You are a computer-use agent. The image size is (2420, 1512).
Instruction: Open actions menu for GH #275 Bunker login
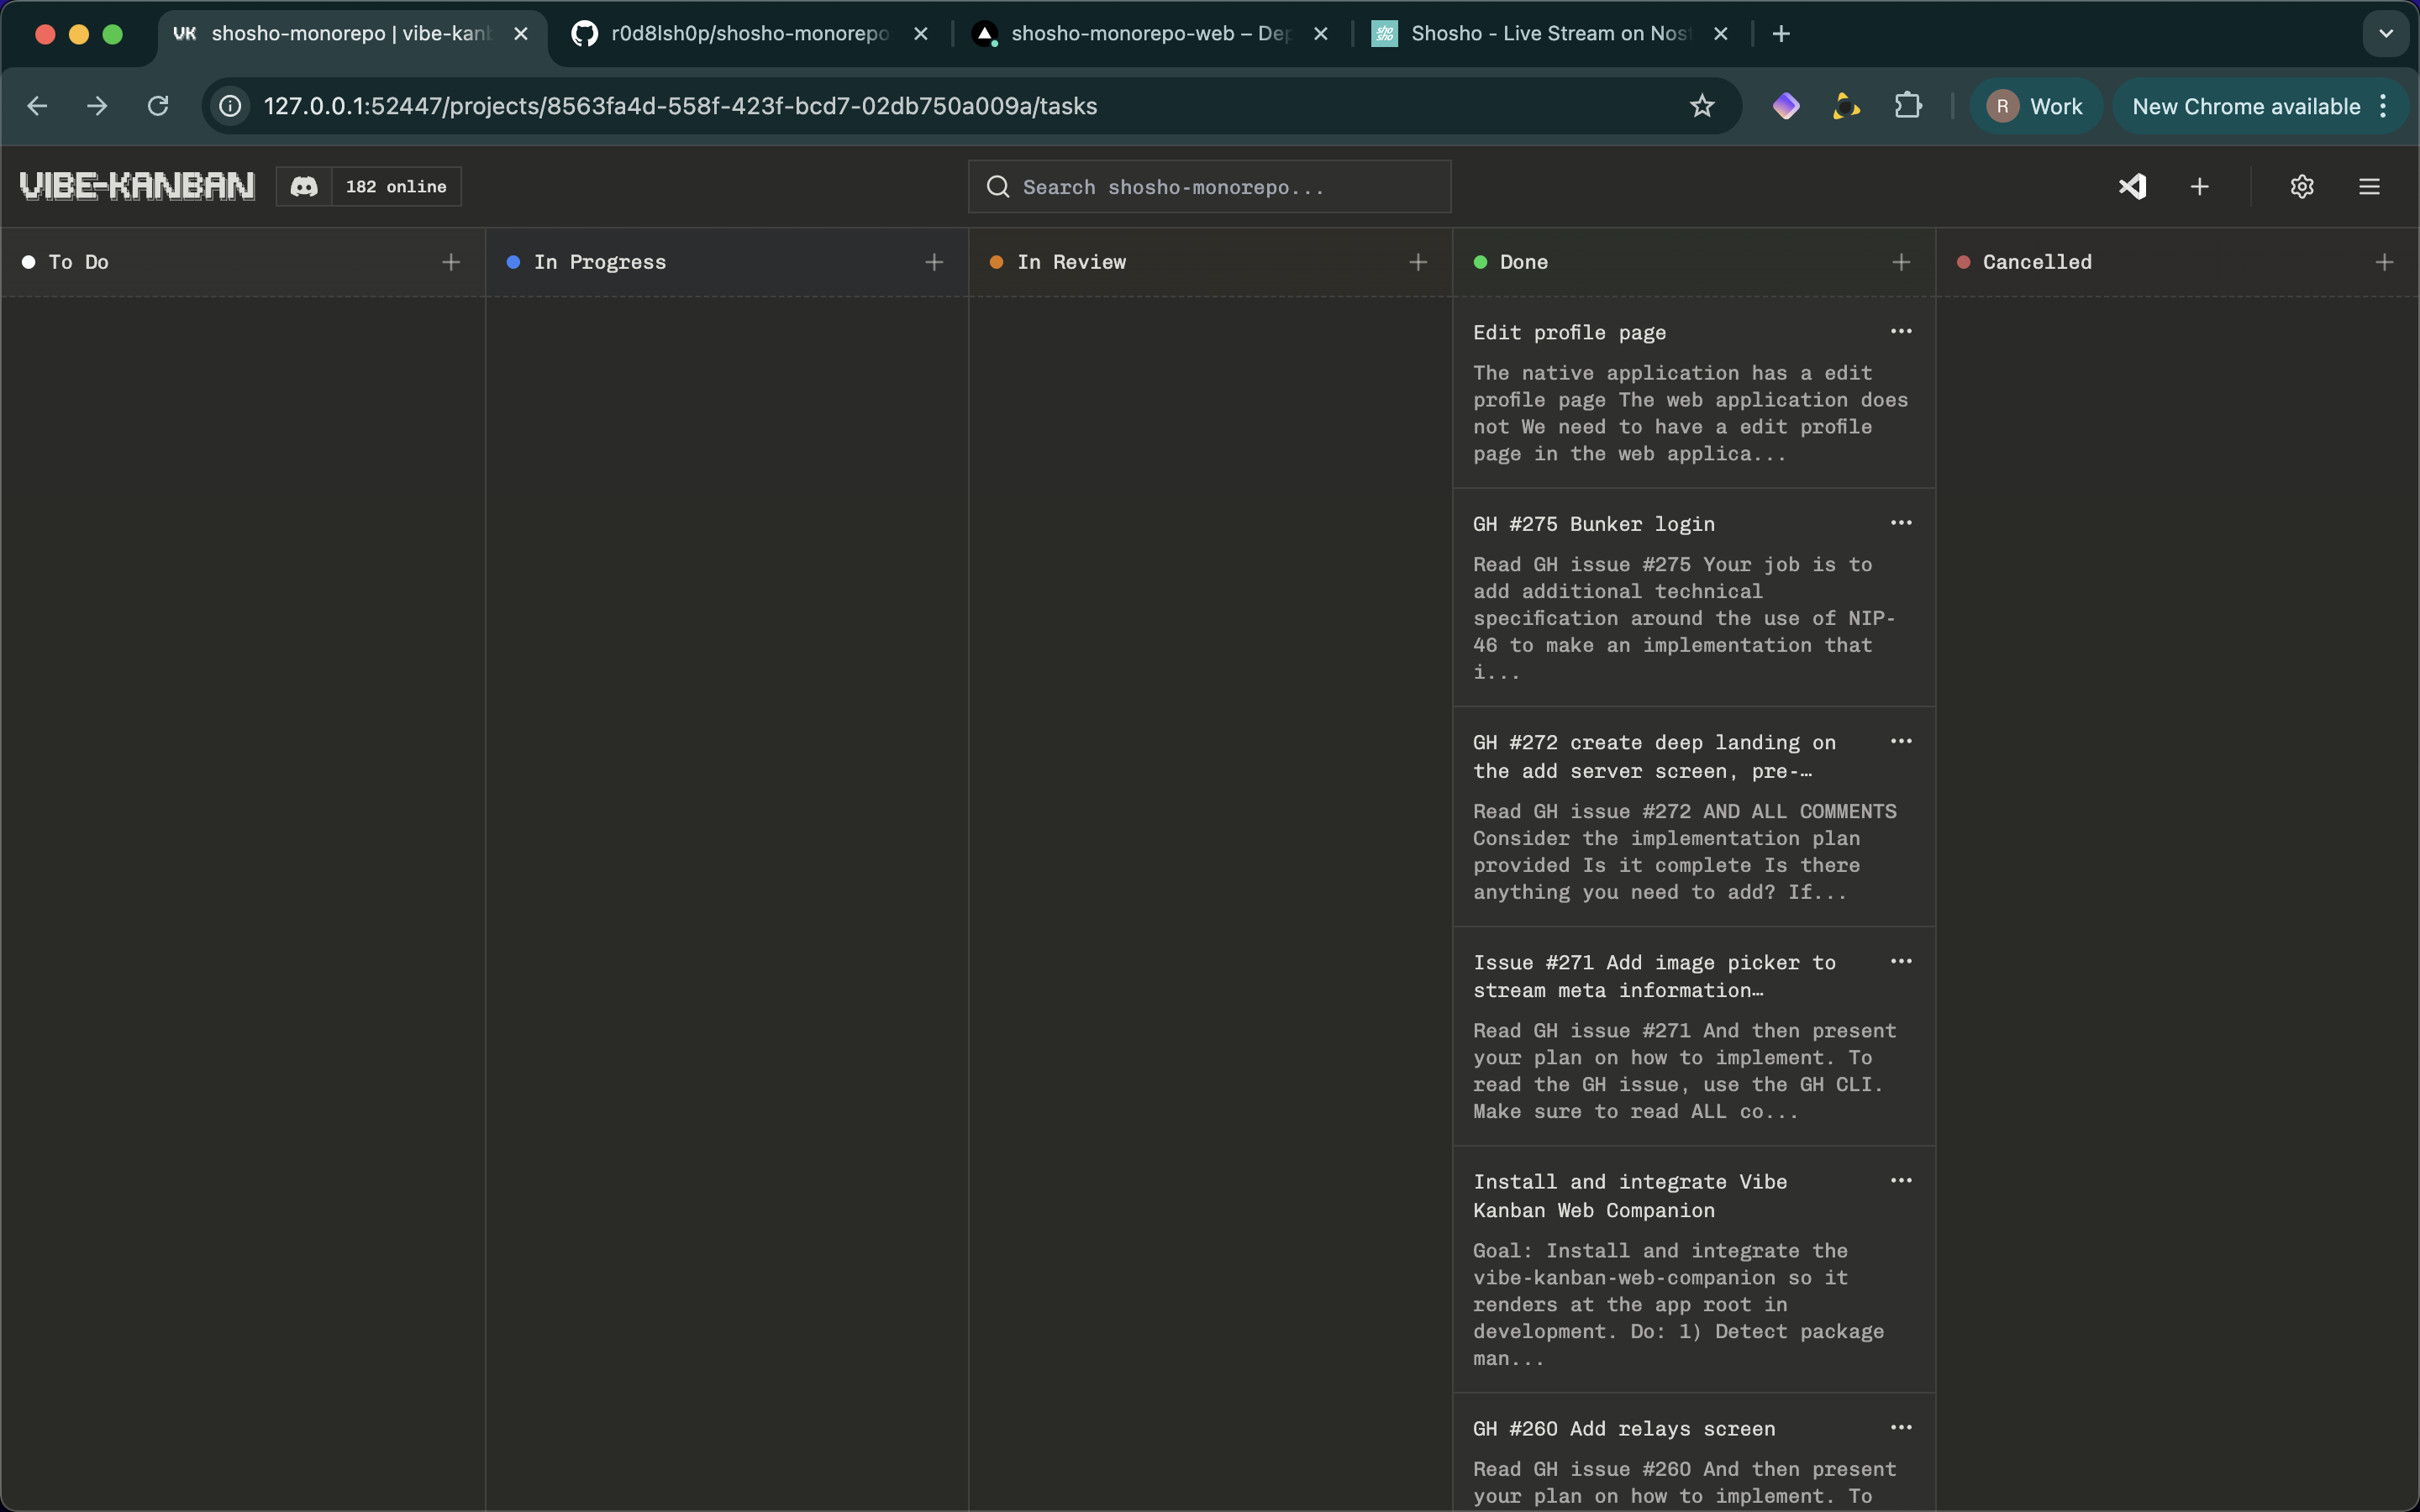1901,523
